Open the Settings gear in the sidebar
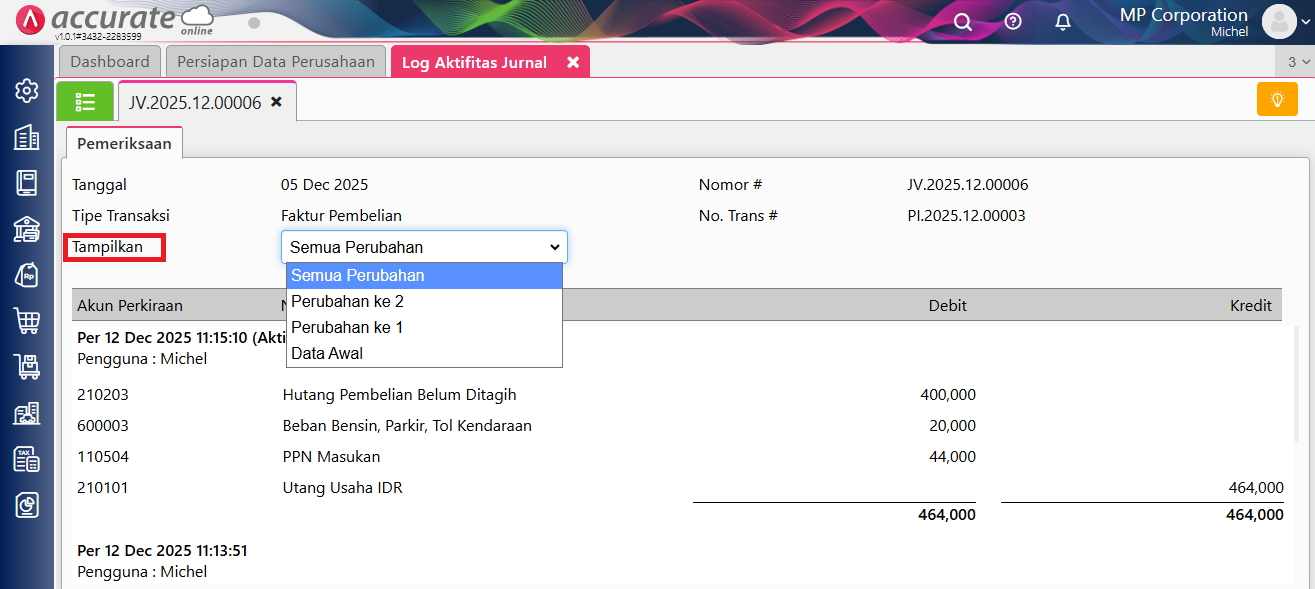The width and height of the screenshot is (1315, 589). click(27, 91)
